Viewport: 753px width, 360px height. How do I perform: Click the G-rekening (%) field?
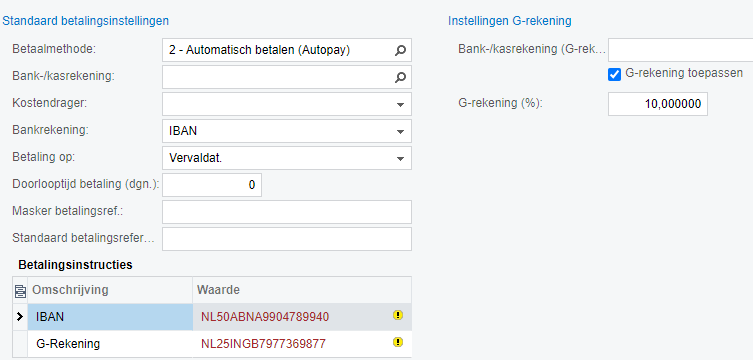(x=657, y=104)
